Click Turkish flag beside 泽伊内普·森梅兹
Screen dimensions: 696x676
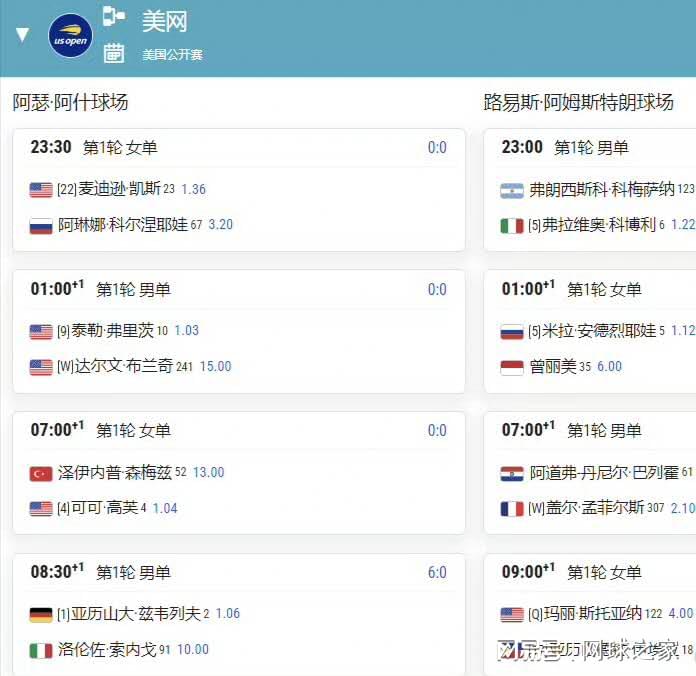coord(41,473)
